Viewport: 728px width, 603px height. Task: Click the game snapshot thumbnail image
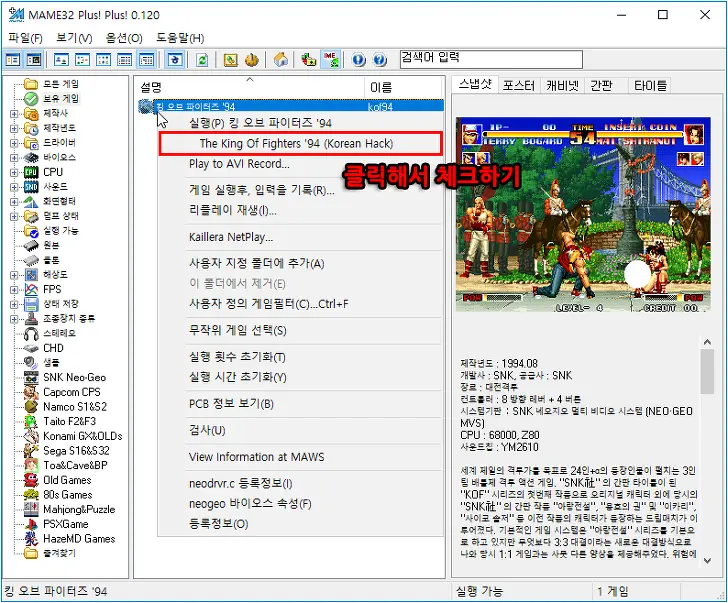(583, 214)
